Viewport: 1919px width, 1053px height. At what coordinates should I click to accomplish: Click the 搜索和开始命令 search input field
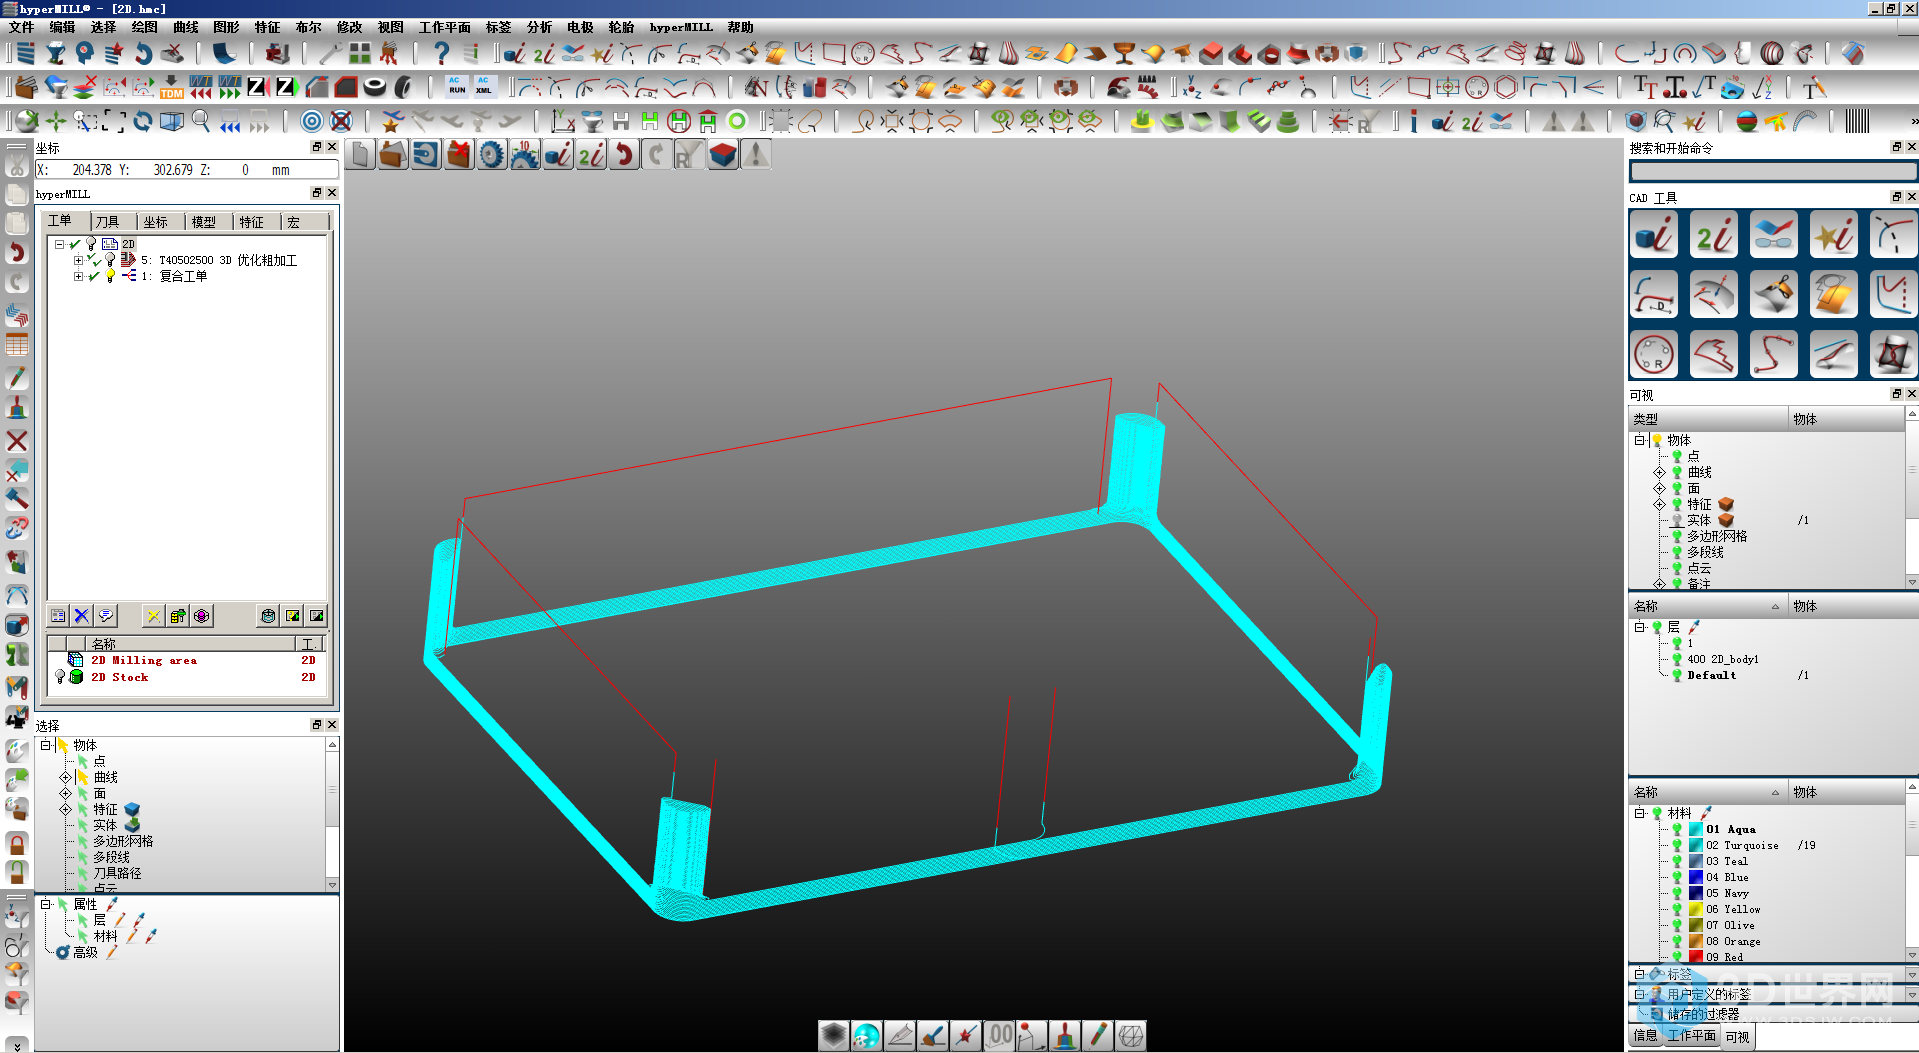(1773, 171)
